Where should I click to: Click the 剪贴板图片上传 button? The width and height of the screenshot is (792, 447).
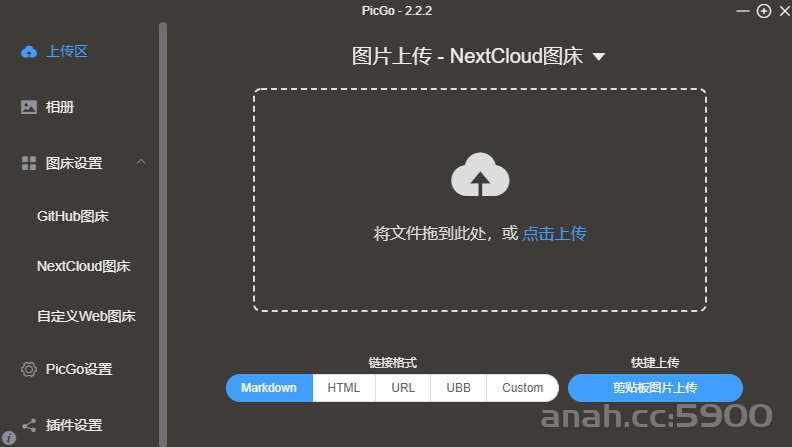click(x=655, y=388)
